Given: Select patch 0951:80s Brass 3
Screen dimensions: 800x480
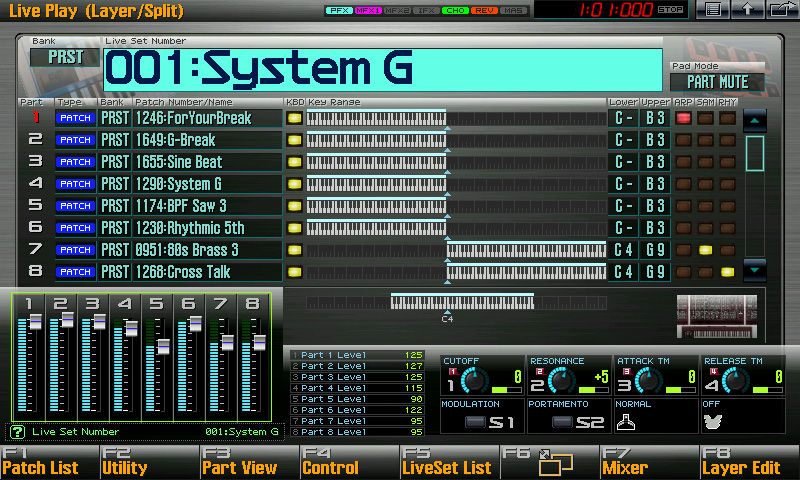Looking at the screenshot, I should pos(208,250).
